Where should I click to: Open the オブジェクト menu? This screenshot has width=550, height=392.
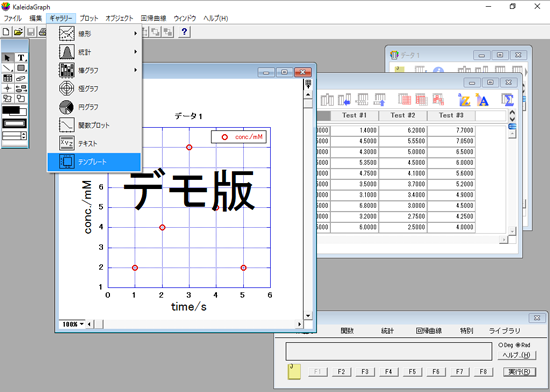coord(119,18)
